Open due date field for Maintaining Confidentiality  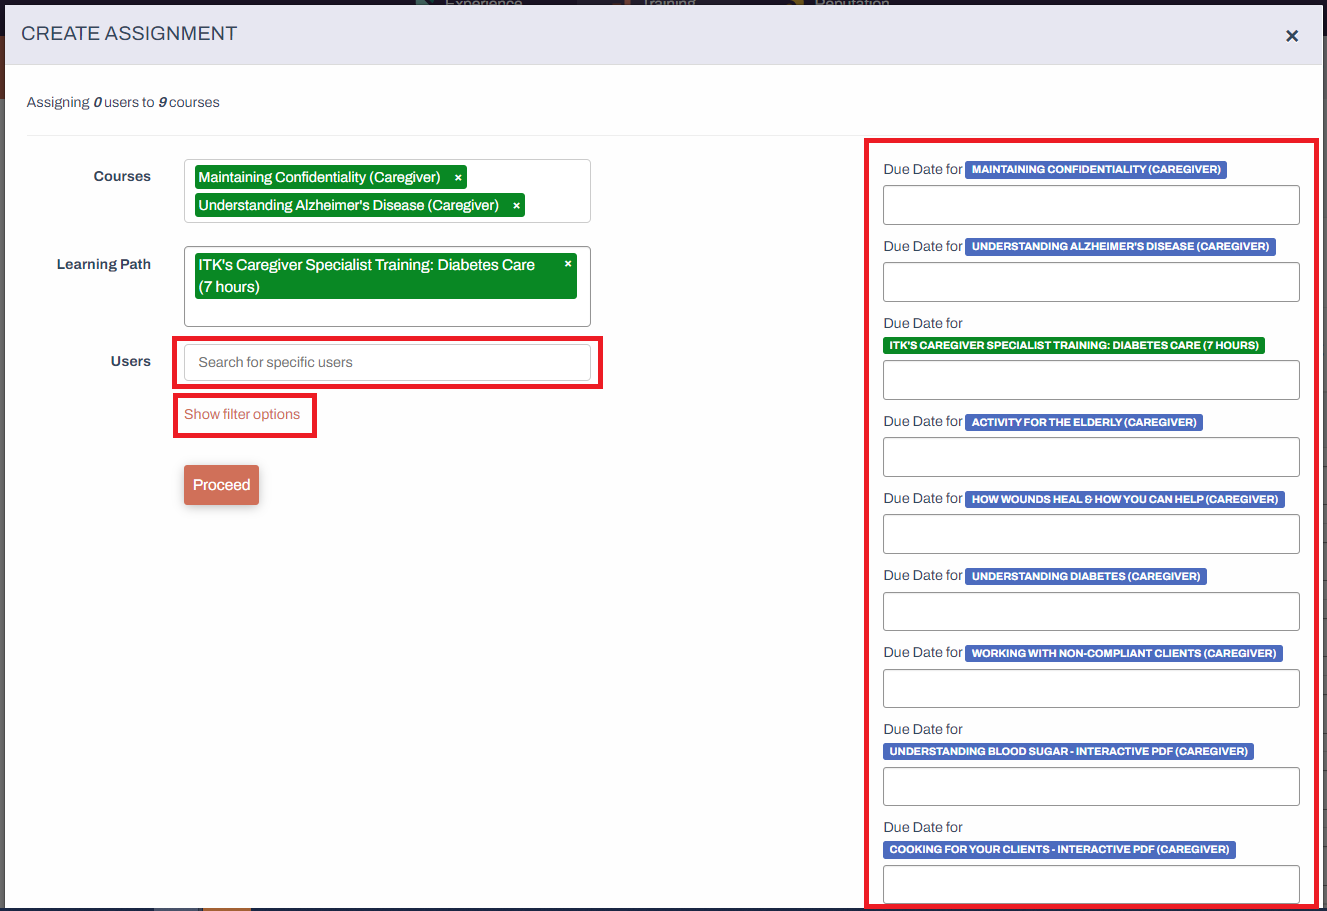1090,205
